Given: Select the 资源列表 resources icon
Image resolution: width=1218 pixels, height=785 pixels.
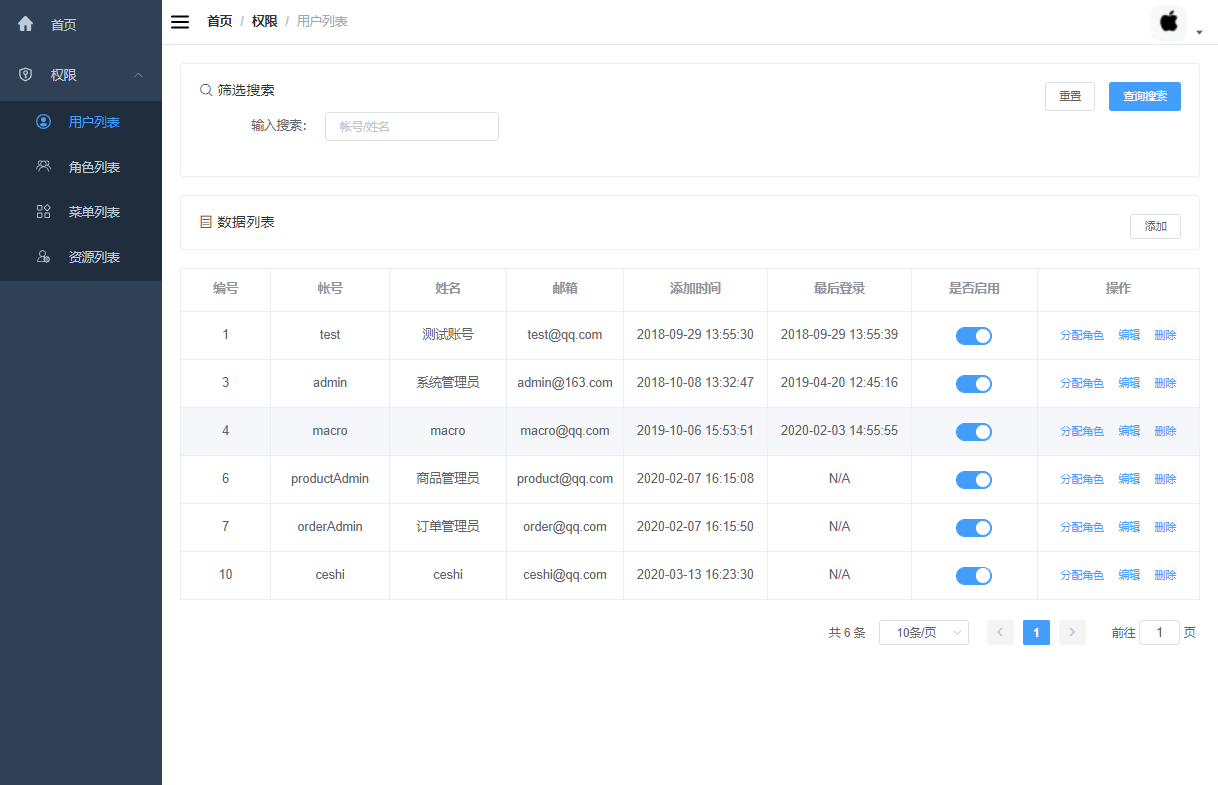Looking at the screenshot, I should pyautogui.click(x=42, y=256).
